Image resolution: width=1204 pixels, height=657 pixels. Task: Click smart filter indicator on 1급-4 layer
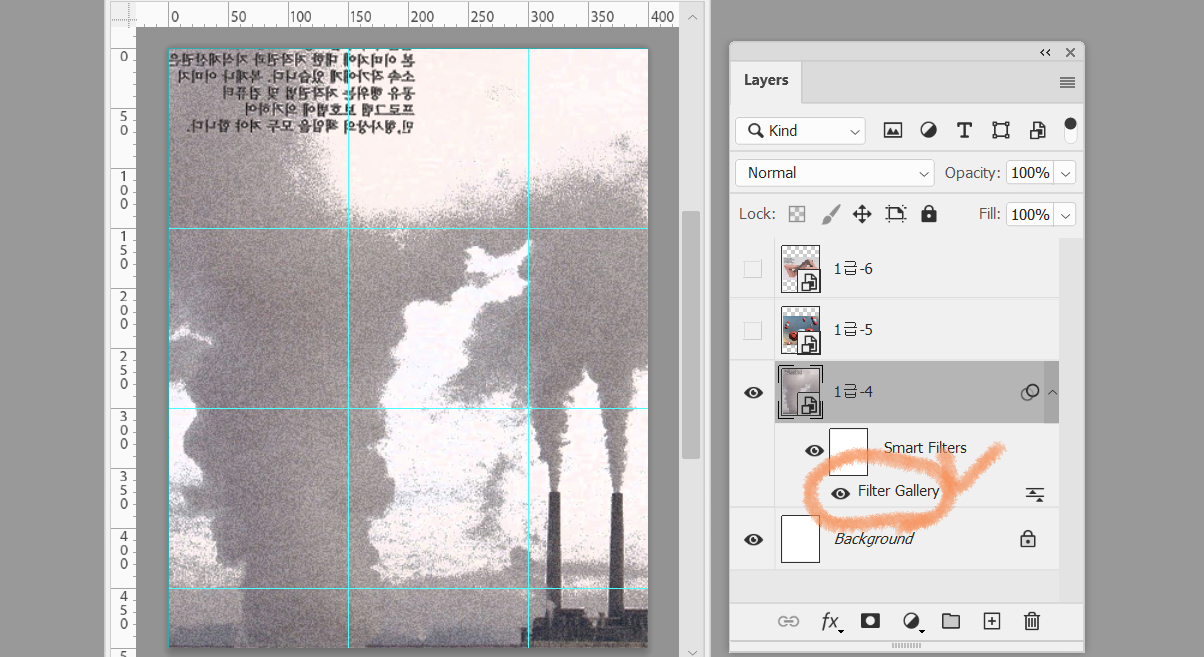pos(1029,392)
